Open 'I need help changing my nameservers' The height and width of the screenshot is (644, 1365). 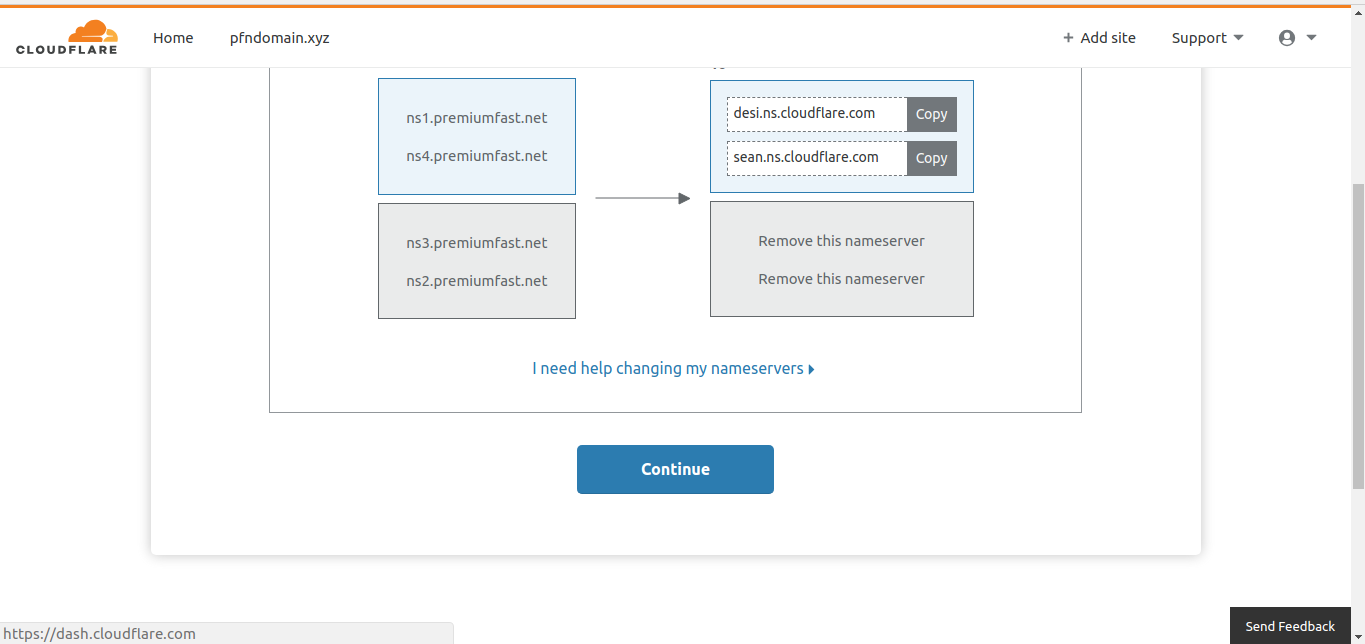[x=668, y=369]
